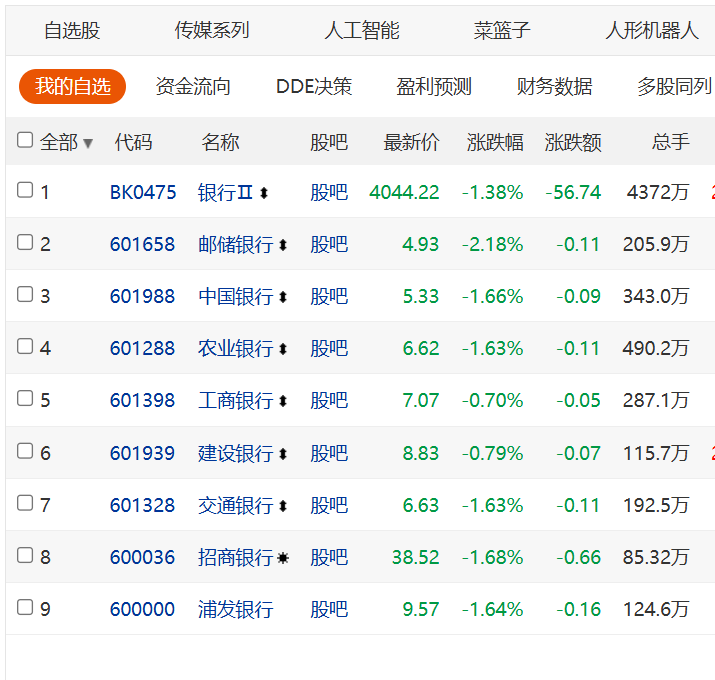The width and height of the screenshot is (715, 680).
Task: Open the 财务数据 view
Action: coord(554,86)
